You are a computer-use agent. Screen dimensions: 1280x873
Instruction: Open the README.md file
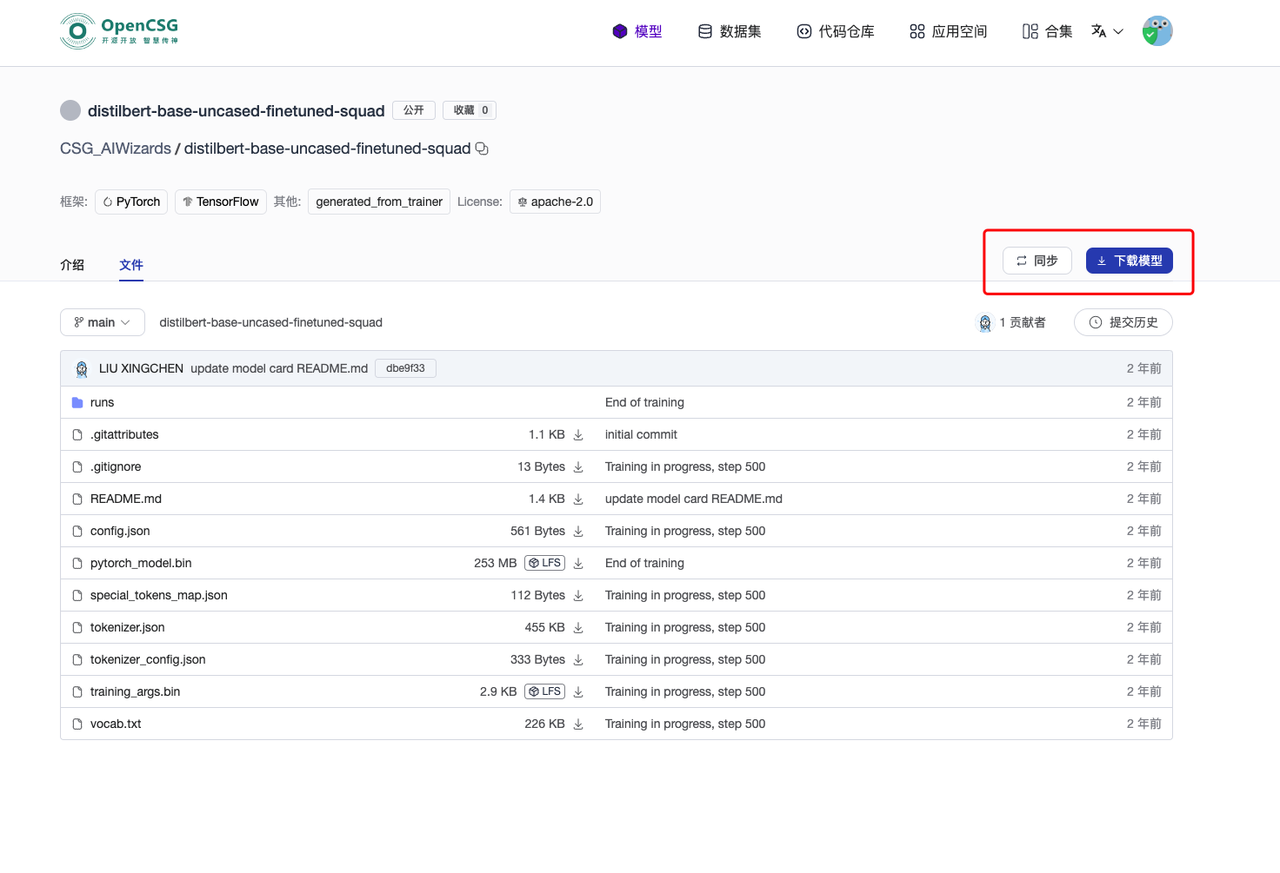pyautogui.click(x=126, y=498)
